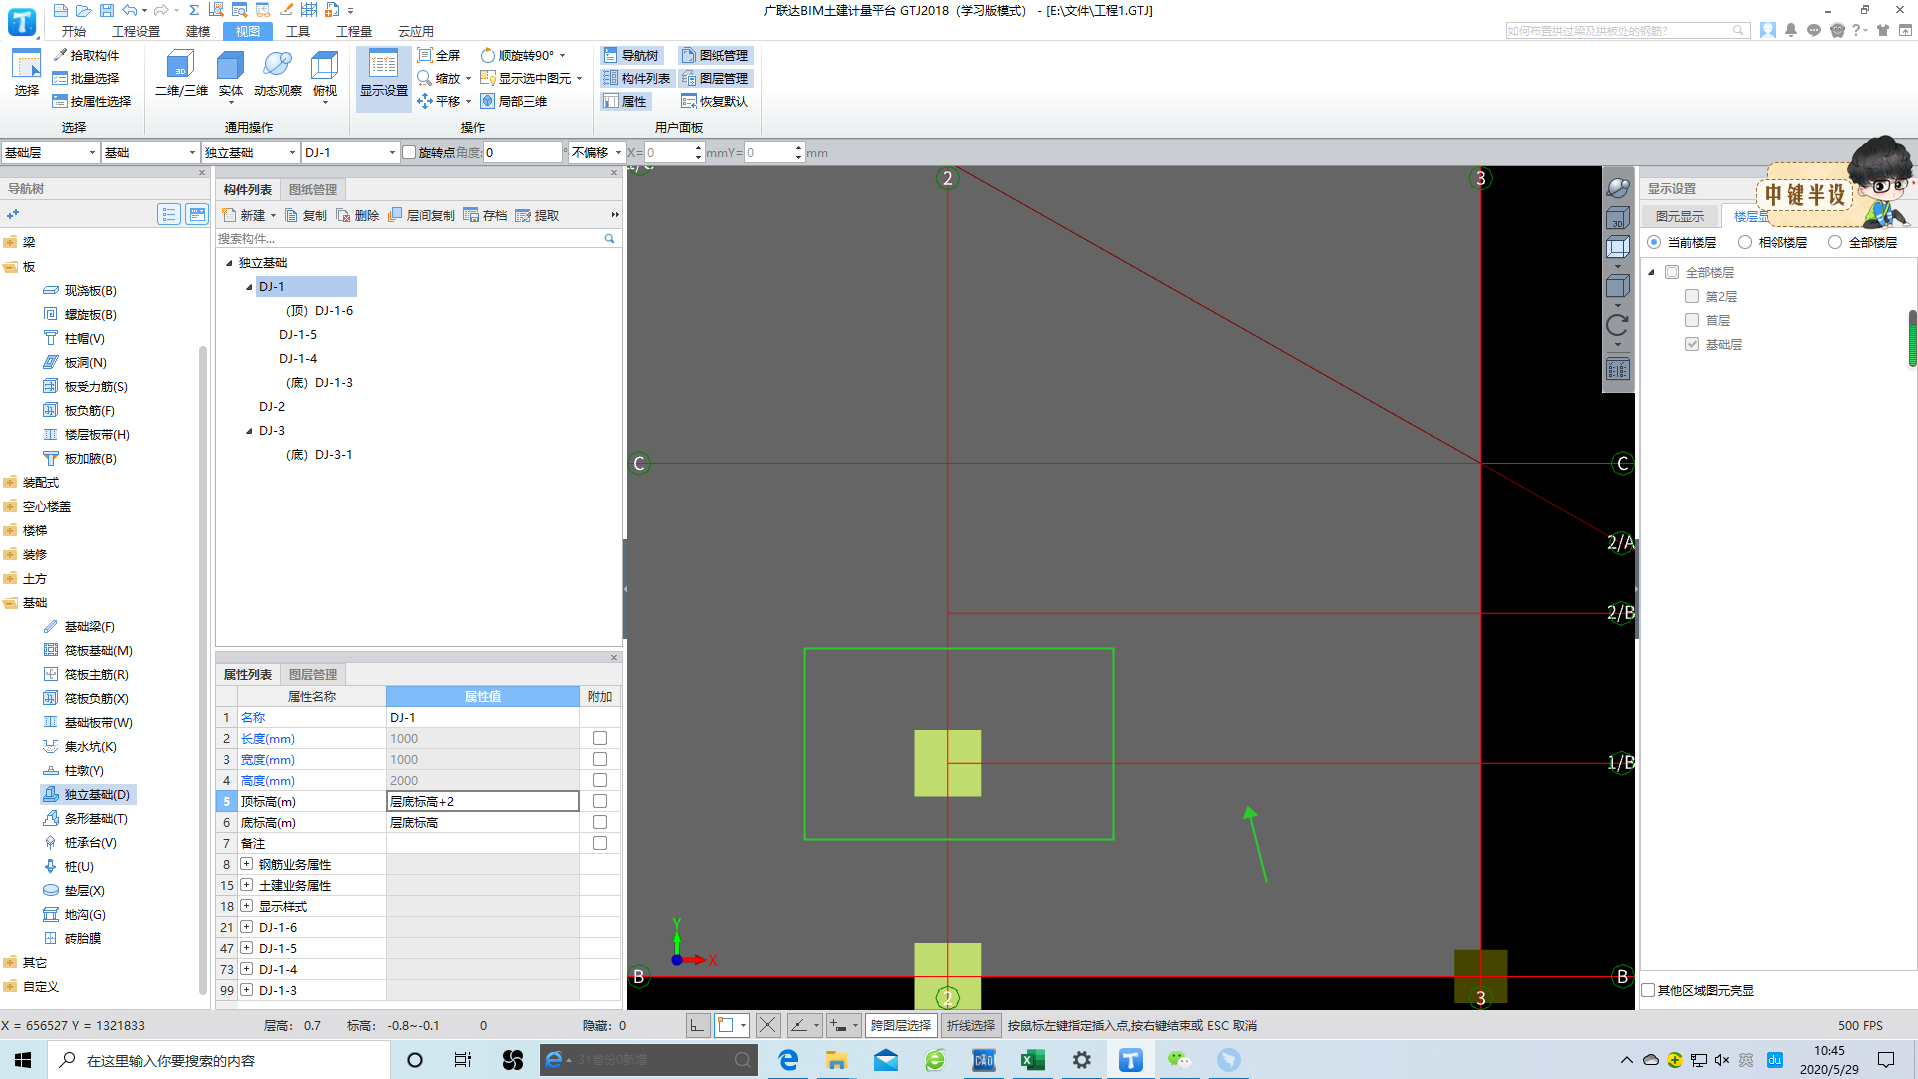Viewport: 1918px width, 1079px height.
Task: Toggle the 构件列表 component list panel
Action: (x=636, y=78)
